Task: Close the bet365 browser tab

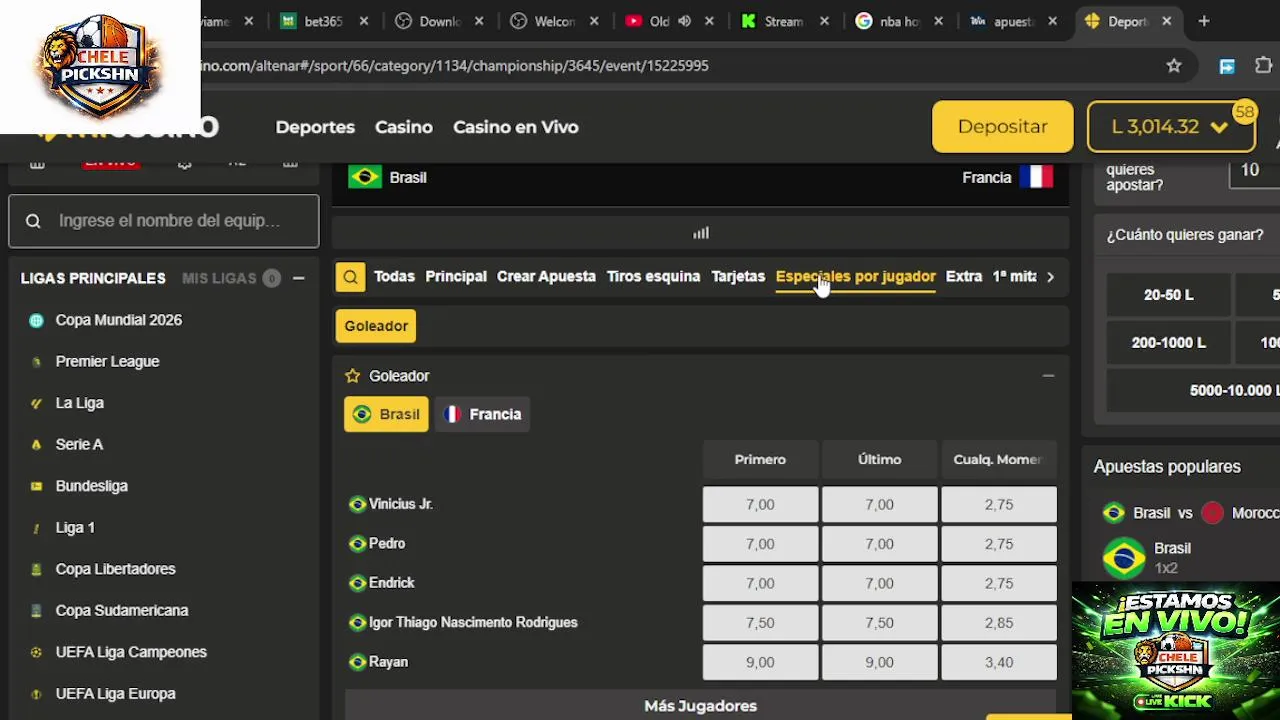Action: 364,21
